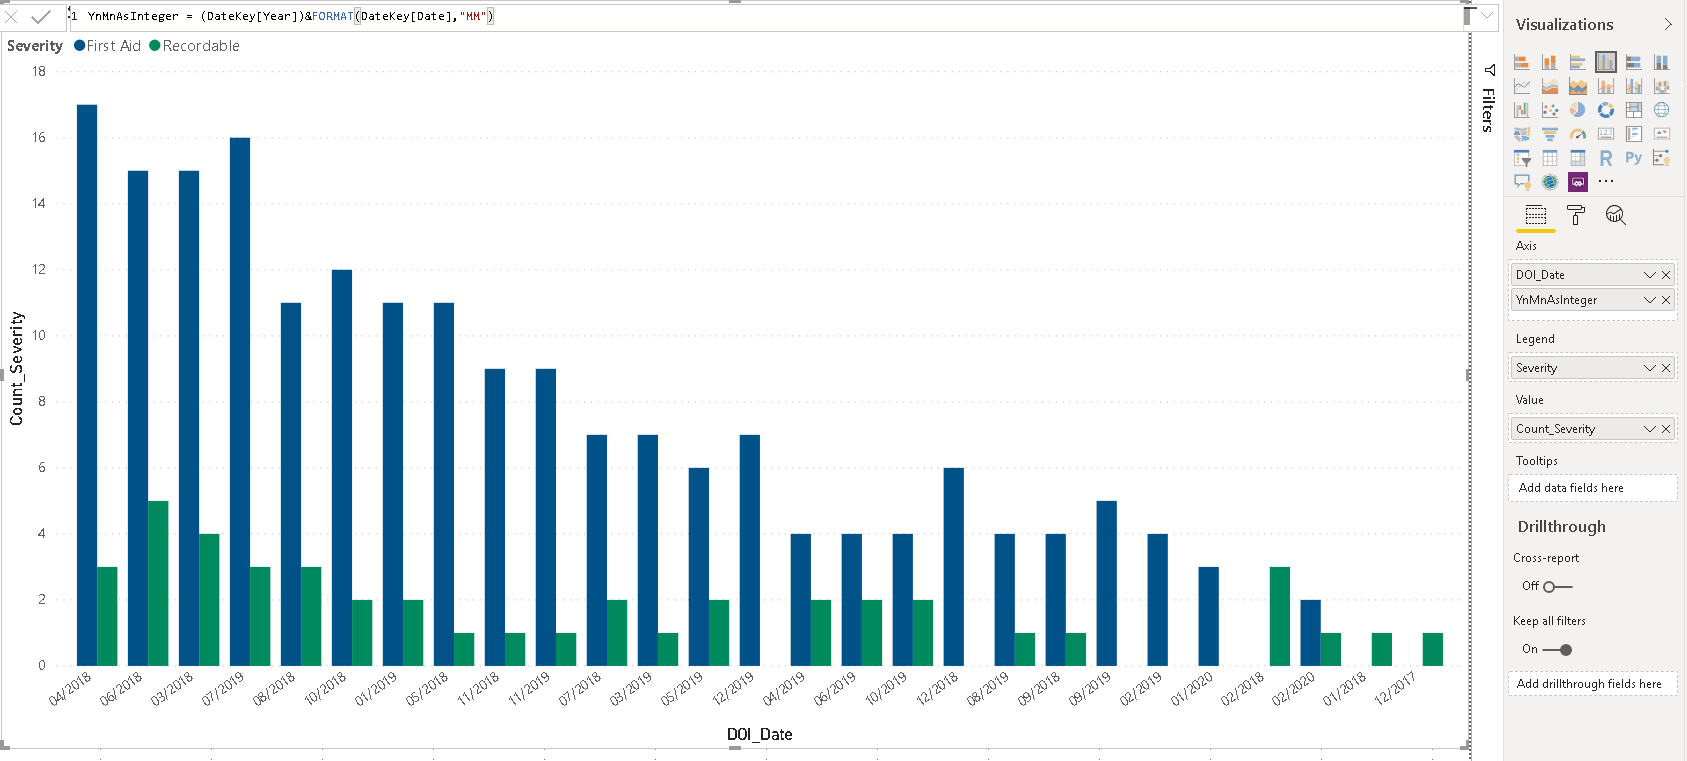The image size is (1687, 761).
Task: Select the pie chart visual
Action: click(x=1578, y=110)
